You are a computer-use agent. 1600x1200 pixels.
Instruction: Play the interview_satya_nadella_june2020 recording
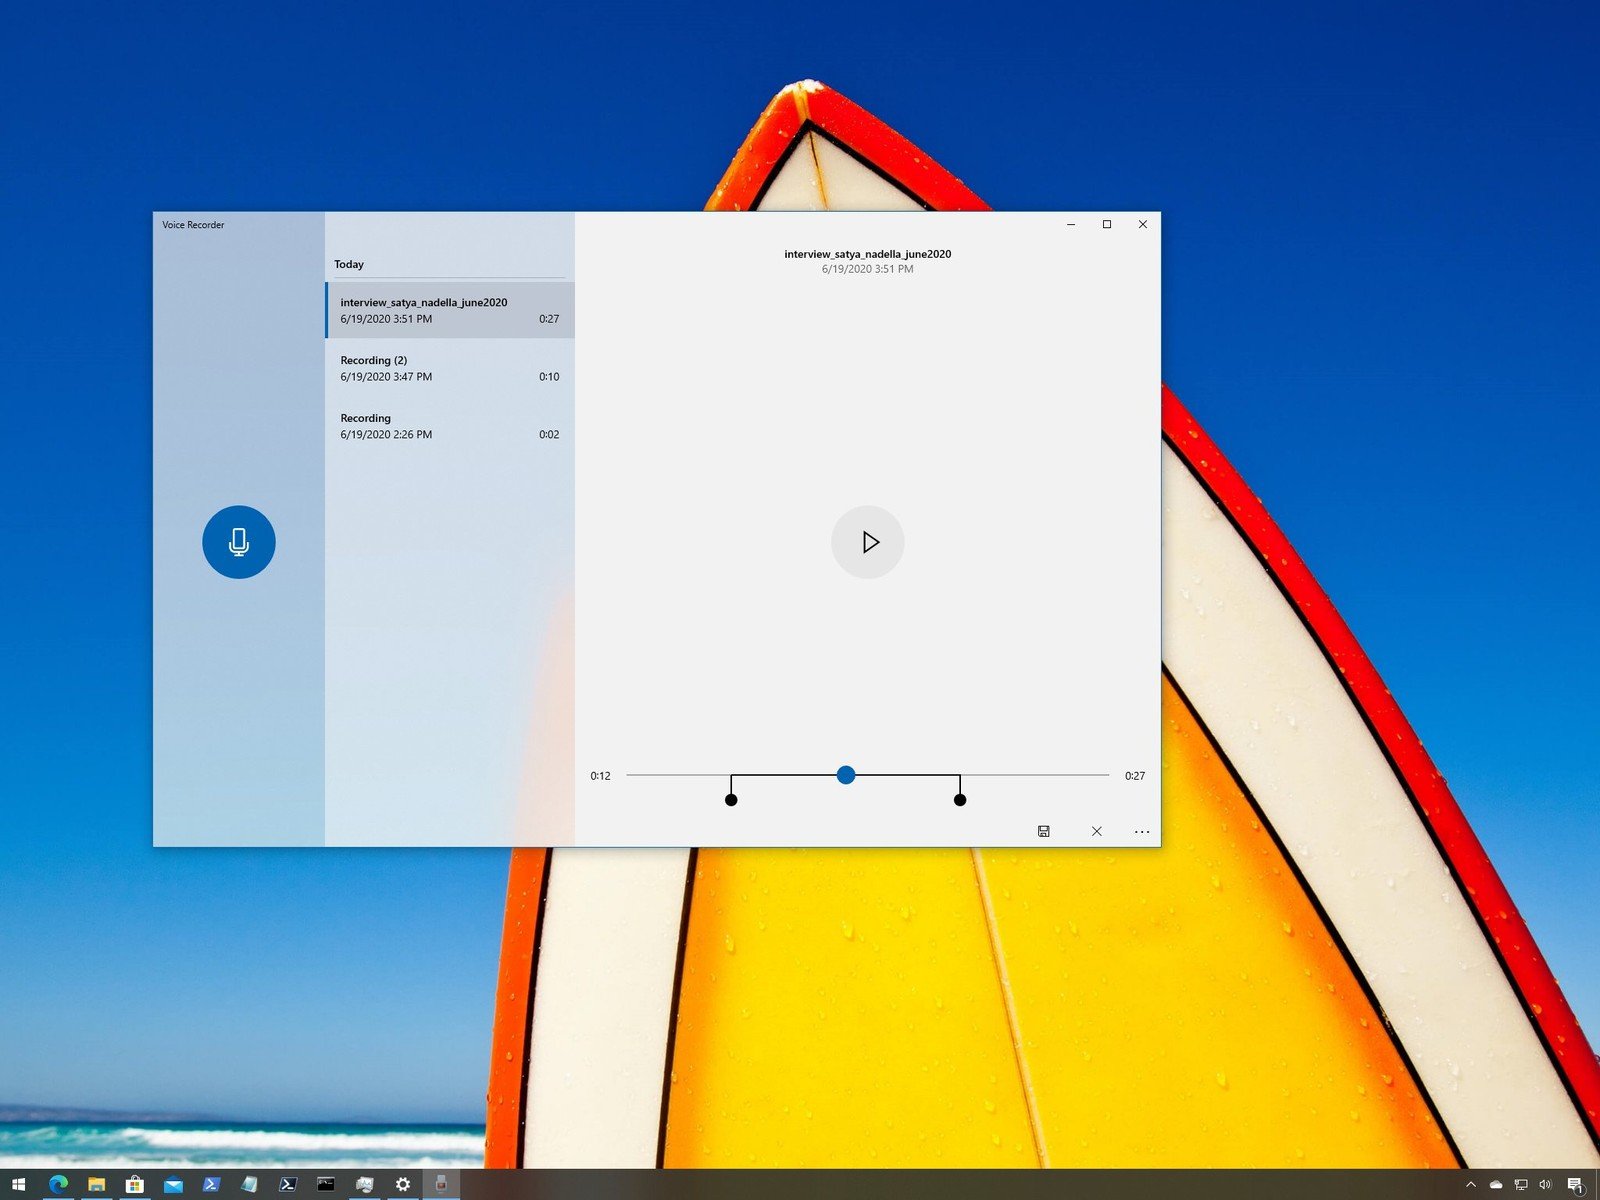(868, 542)
